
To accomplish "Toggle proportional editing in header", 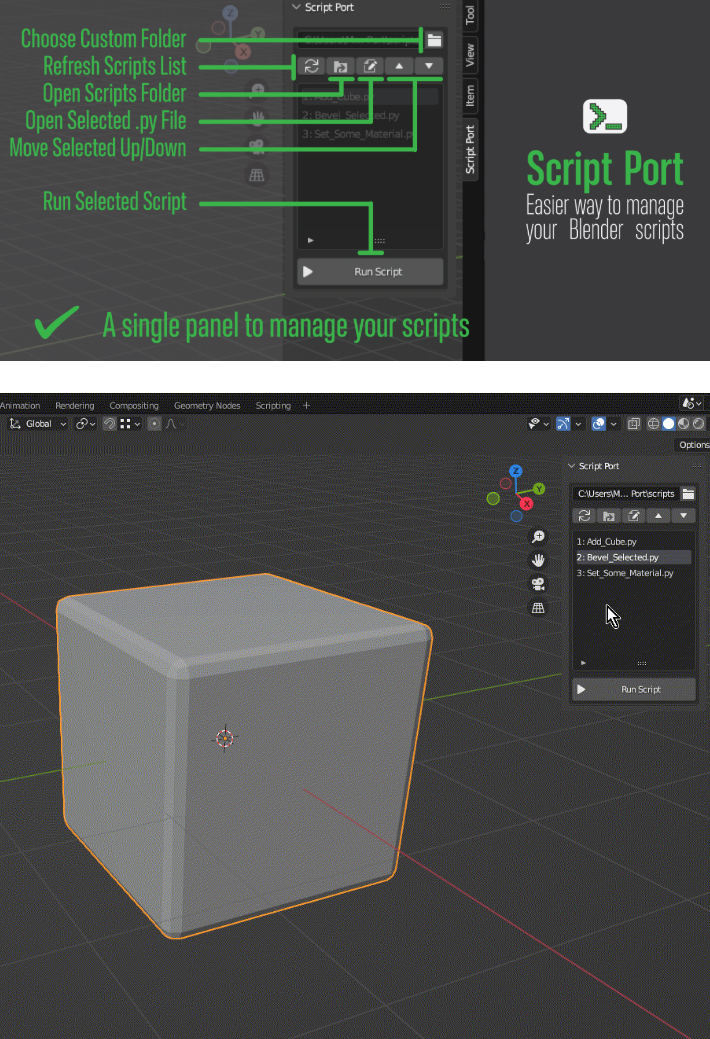I will pyautogui.click(x=154, y=423).
